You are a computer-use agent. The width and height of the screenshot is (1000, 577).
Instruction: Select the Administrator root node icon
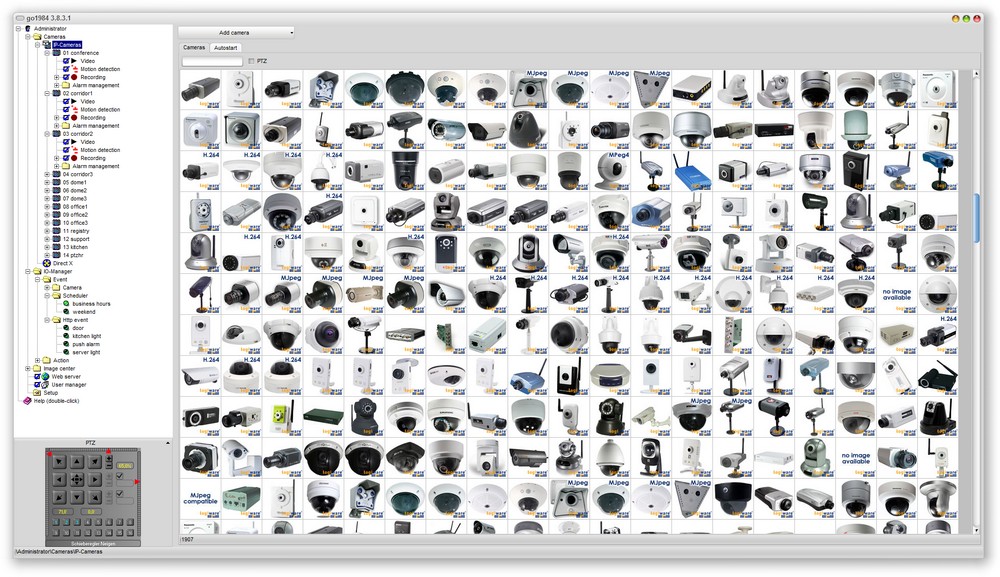(x=27, y=29)
